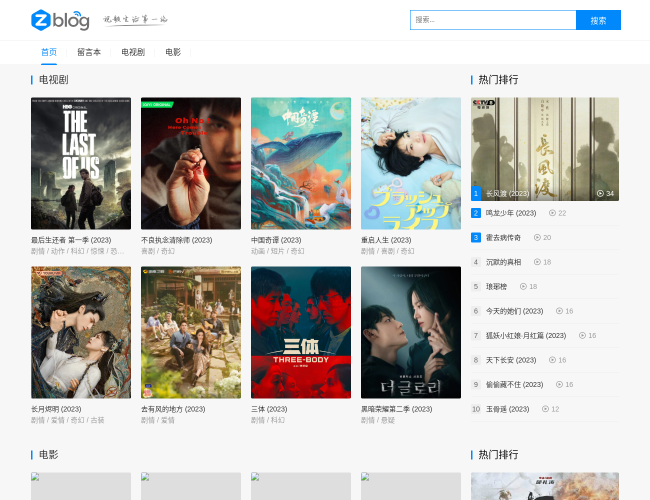The height and width of the screenshot is (500, 650).
Task: Click title 长月烬明 (2023)
Action: tap(56, 409)
